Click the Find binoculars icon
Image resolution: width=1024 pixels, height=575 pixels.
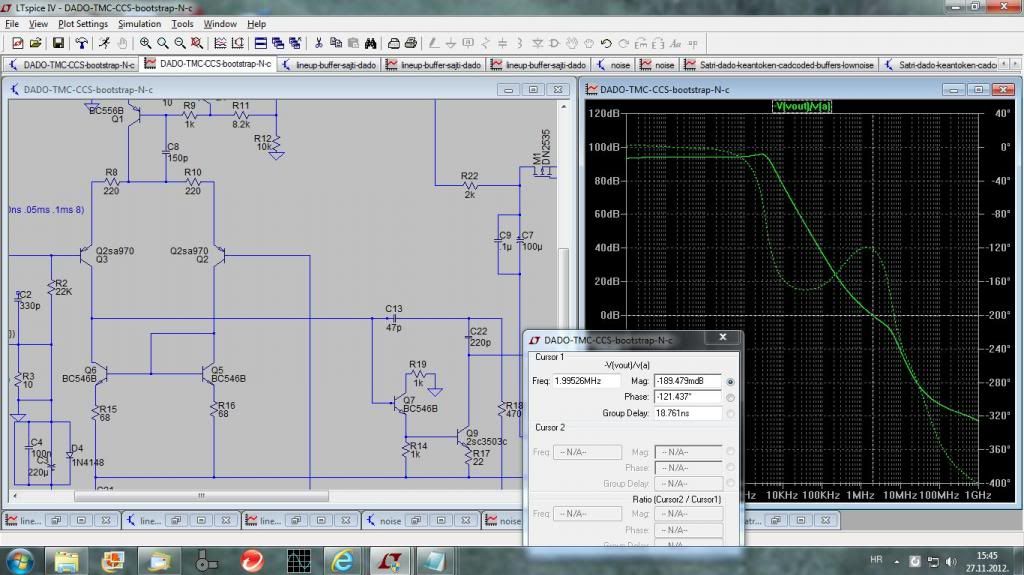pyautogui.click(x=370, y=43)
